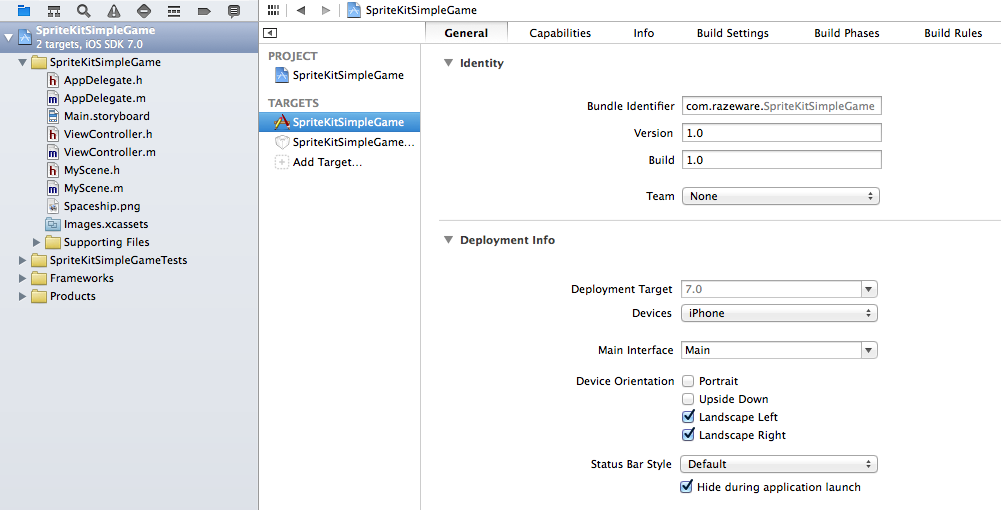Image resolution: width=1001 pixels, height=510 pixels.
Task: Enable the Portrait orientation checkbox
Action: 688,381
